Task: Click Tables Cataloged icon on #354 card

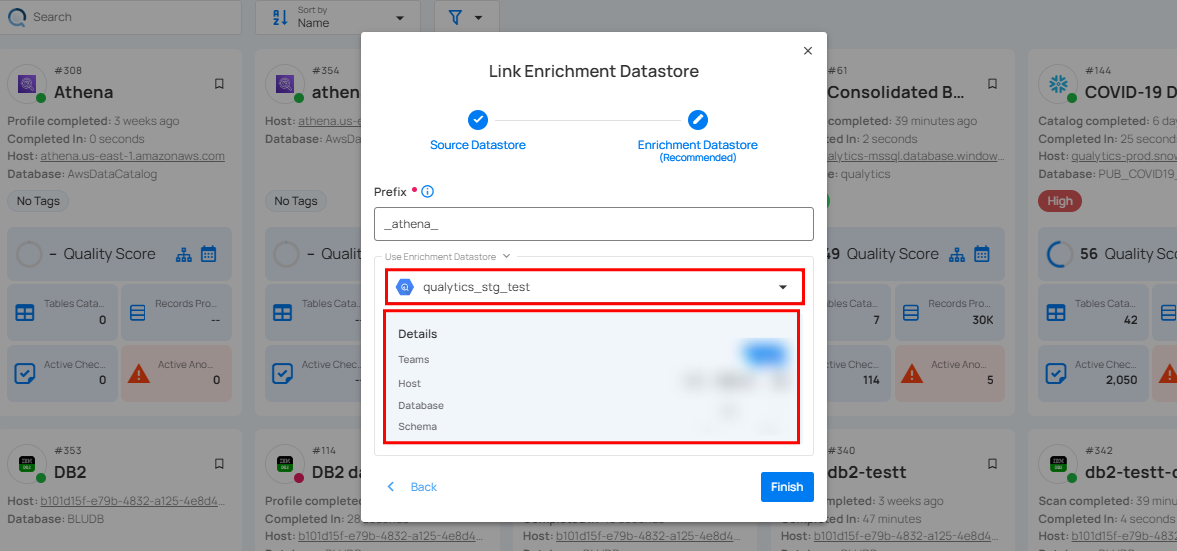Action: (x=283, y=312)
